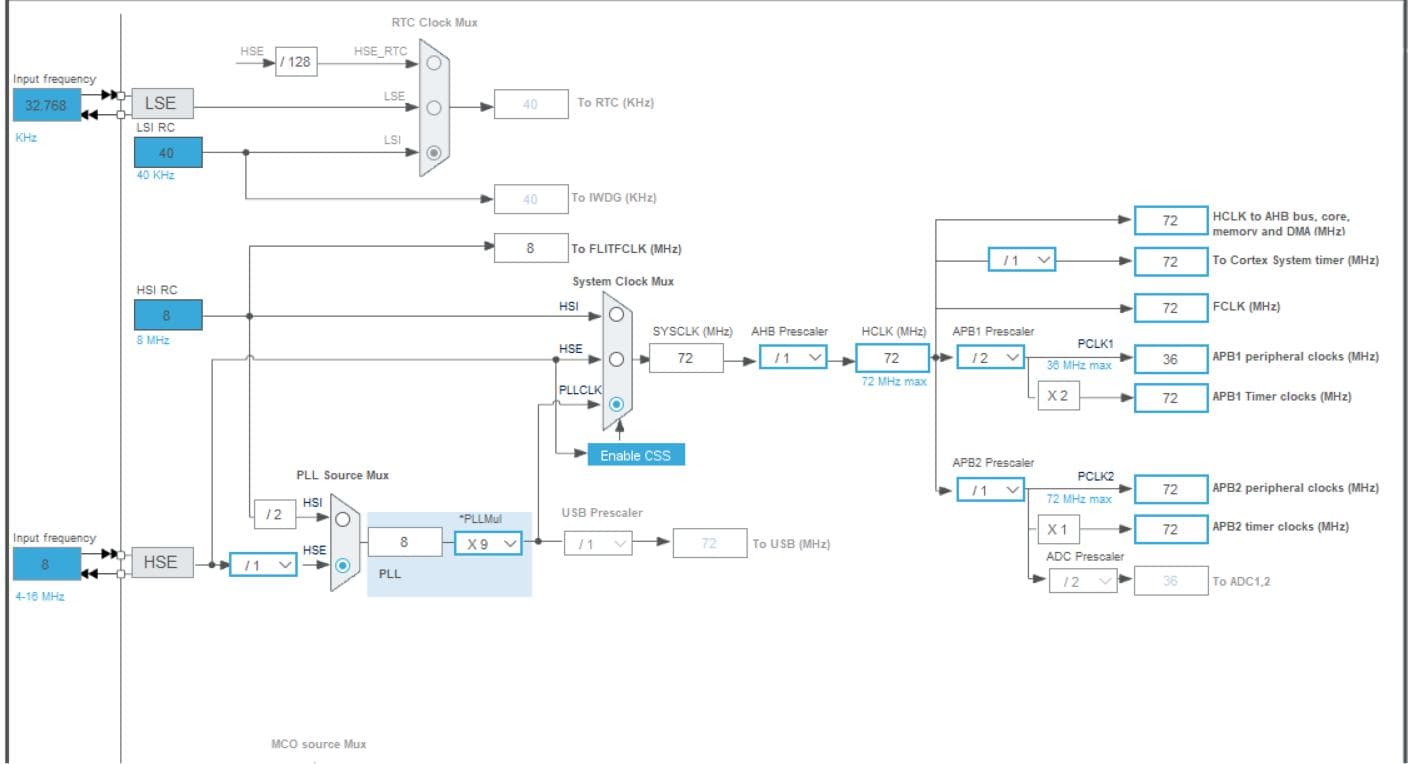Click the HSI /2 divider box
The width and height of the screenshot is (1409, 764).
click(275, 514)
